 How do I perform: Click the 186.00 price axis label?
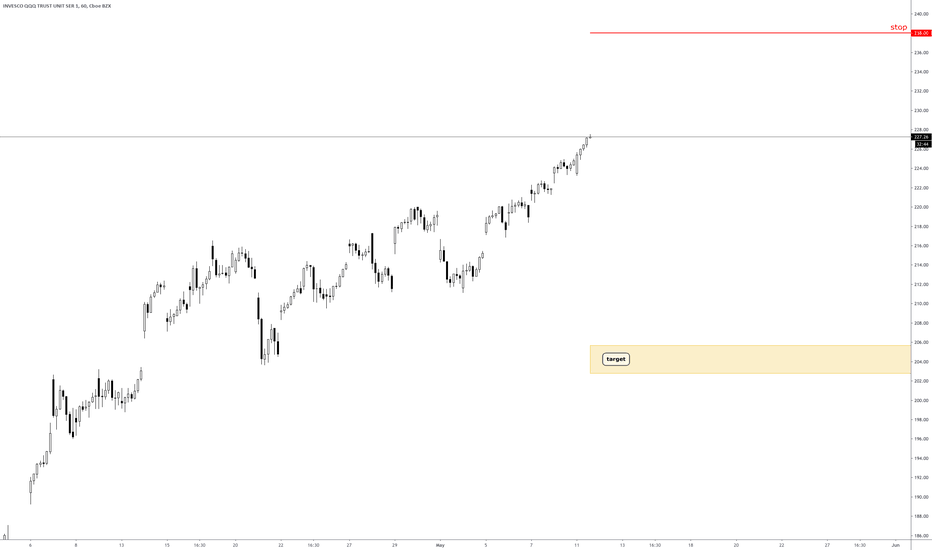(921, 536)
